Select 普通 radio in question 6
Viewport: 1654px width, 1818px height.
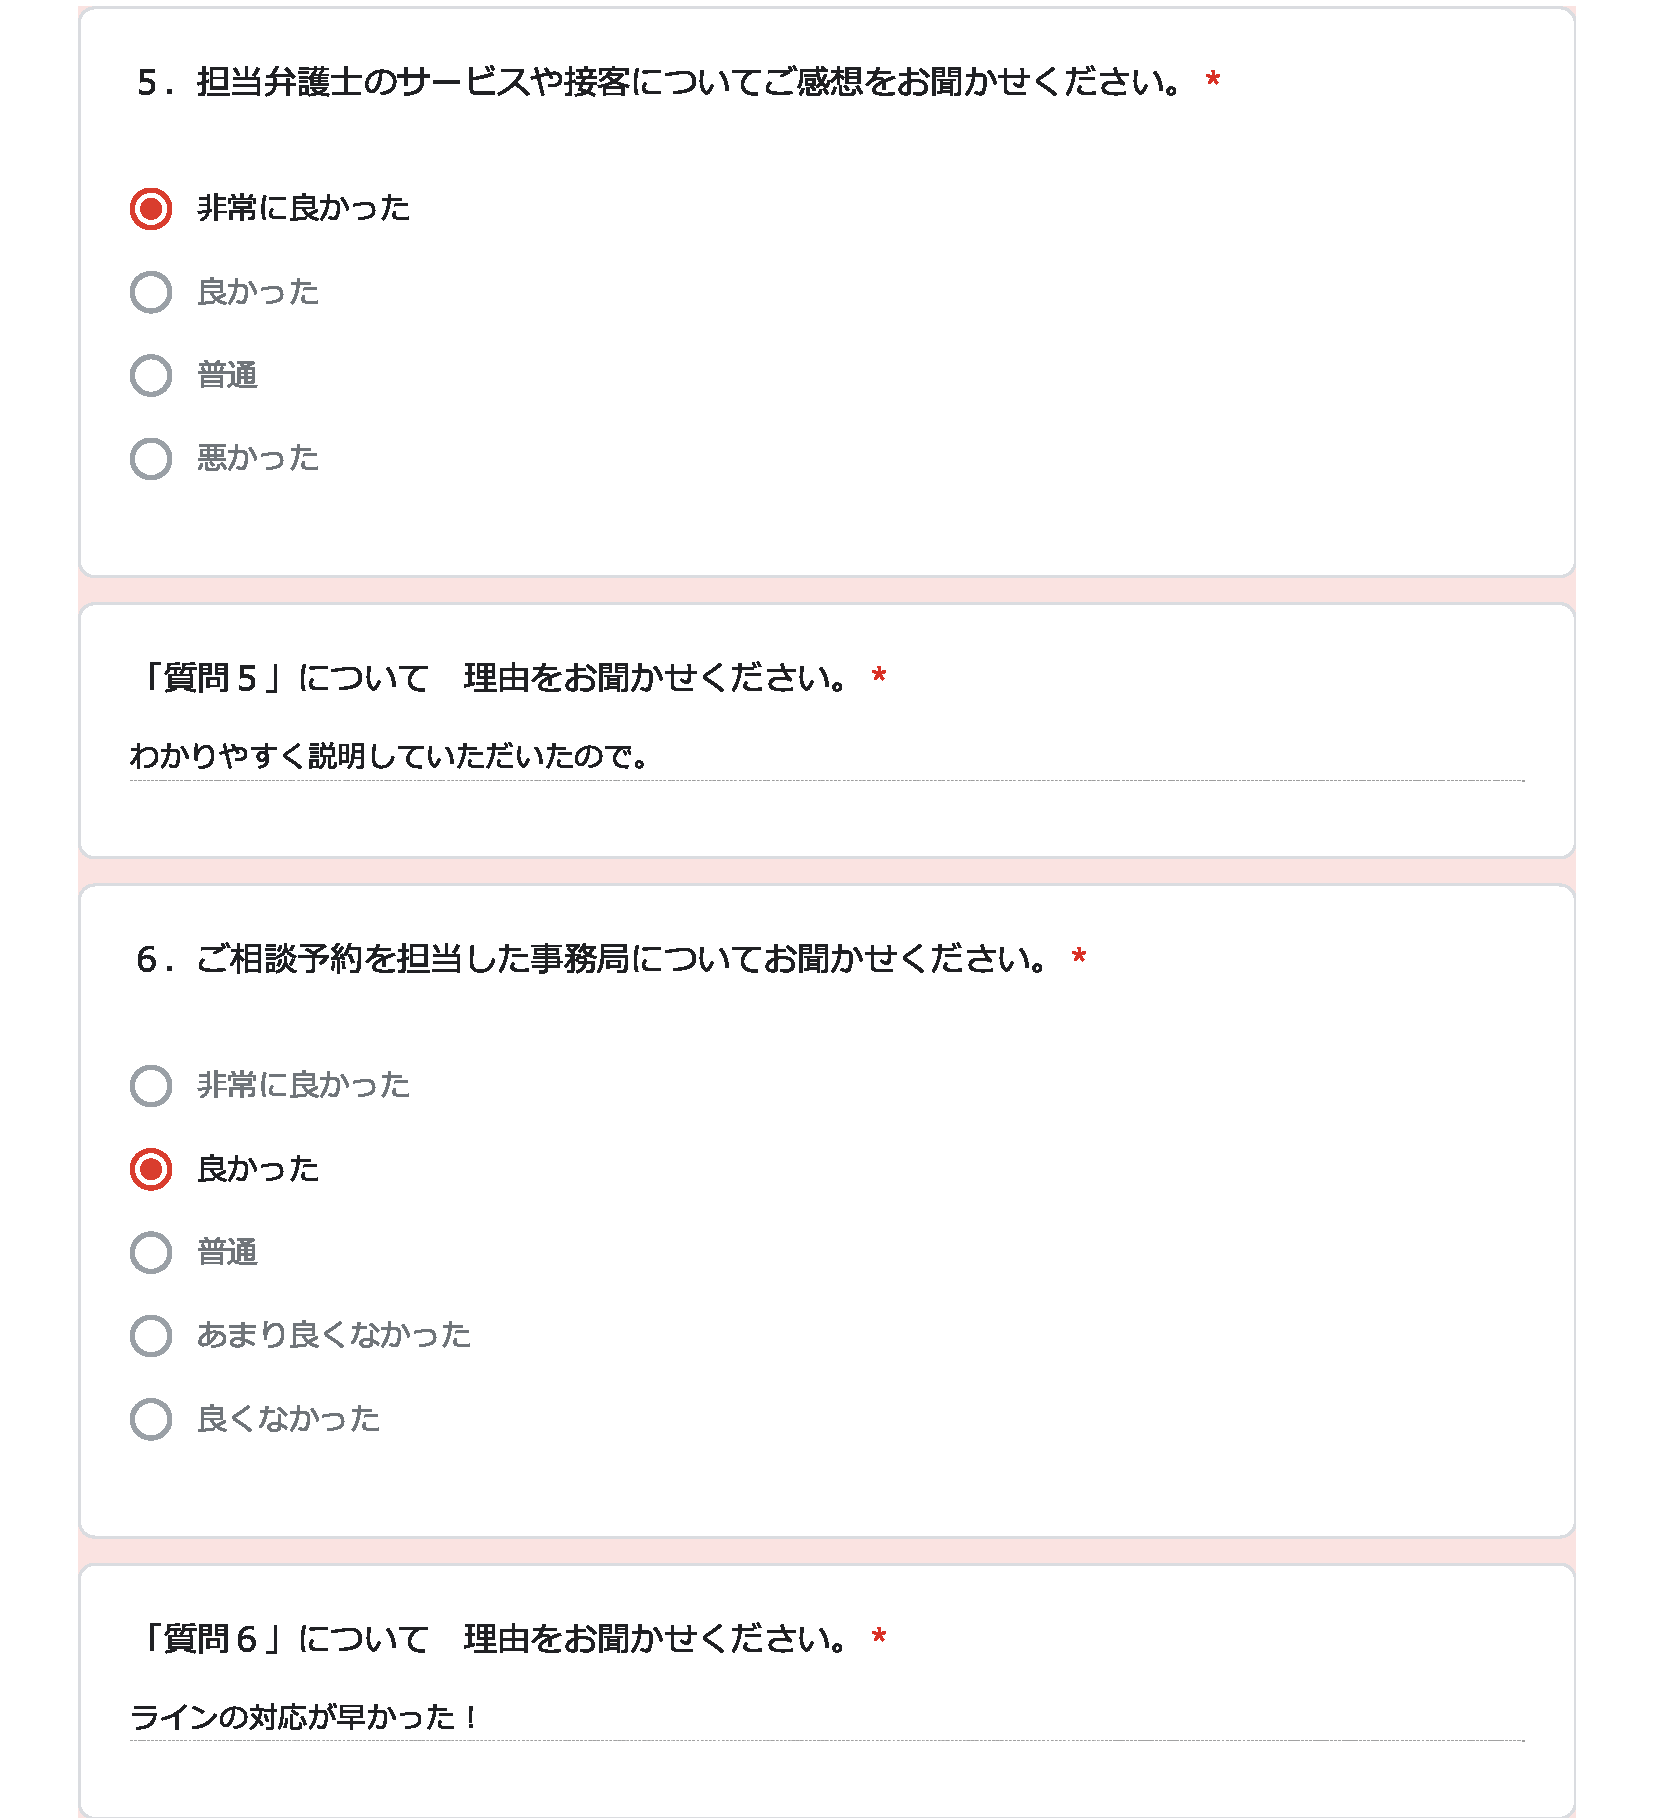coord(151,1252)
